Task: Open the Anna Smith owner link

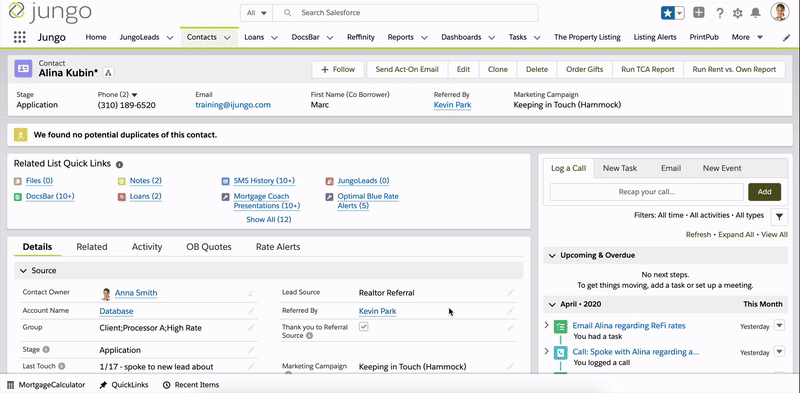Action: (x=136, y=293)
